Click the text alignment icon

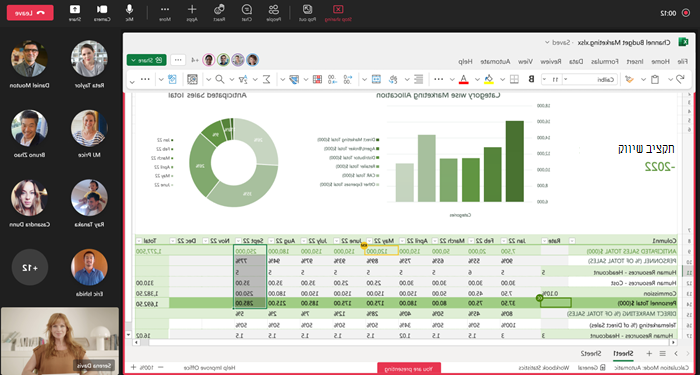tap(419, 79)
